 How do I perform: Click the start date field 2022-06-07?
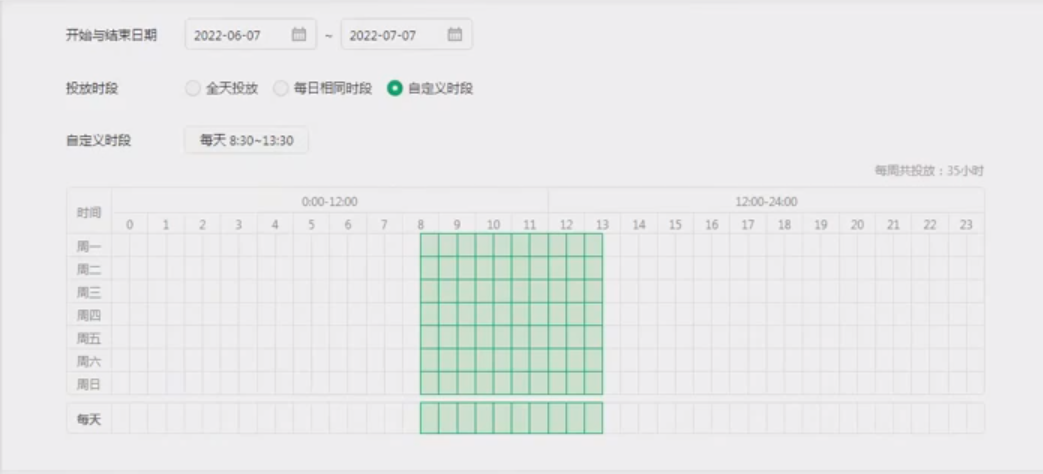[x=251, y=35]
